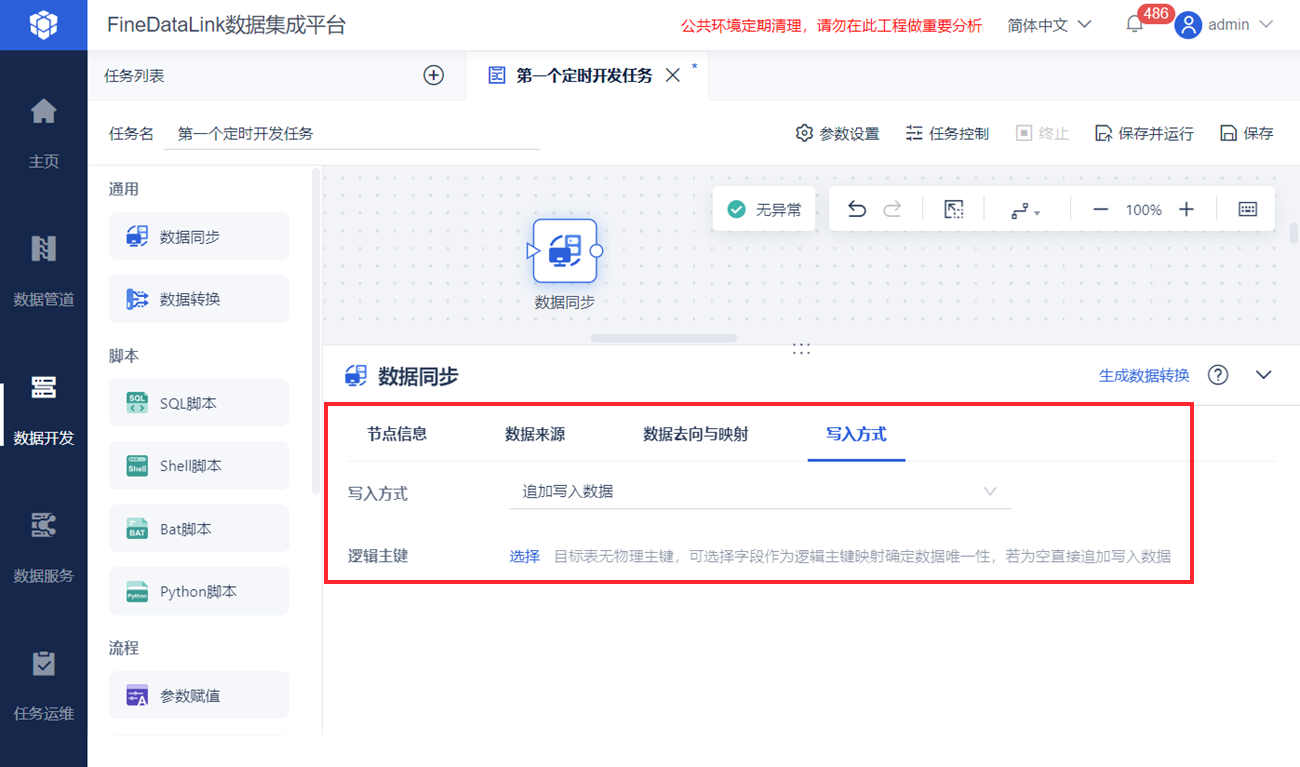Viewport: 1300px width, 767px height.
Task: Click the 通用 category heading
Action: [x=124, y=189]
